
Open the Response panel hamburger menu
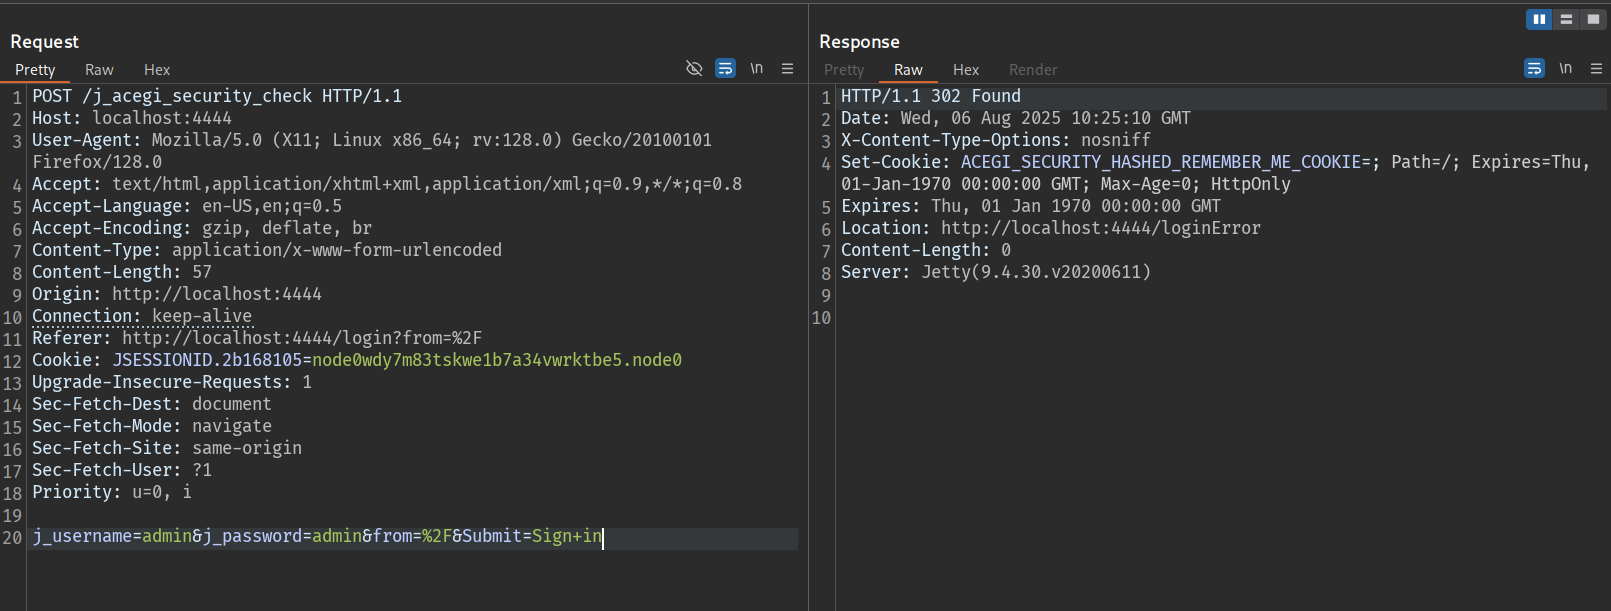[x=1596, y=68]
